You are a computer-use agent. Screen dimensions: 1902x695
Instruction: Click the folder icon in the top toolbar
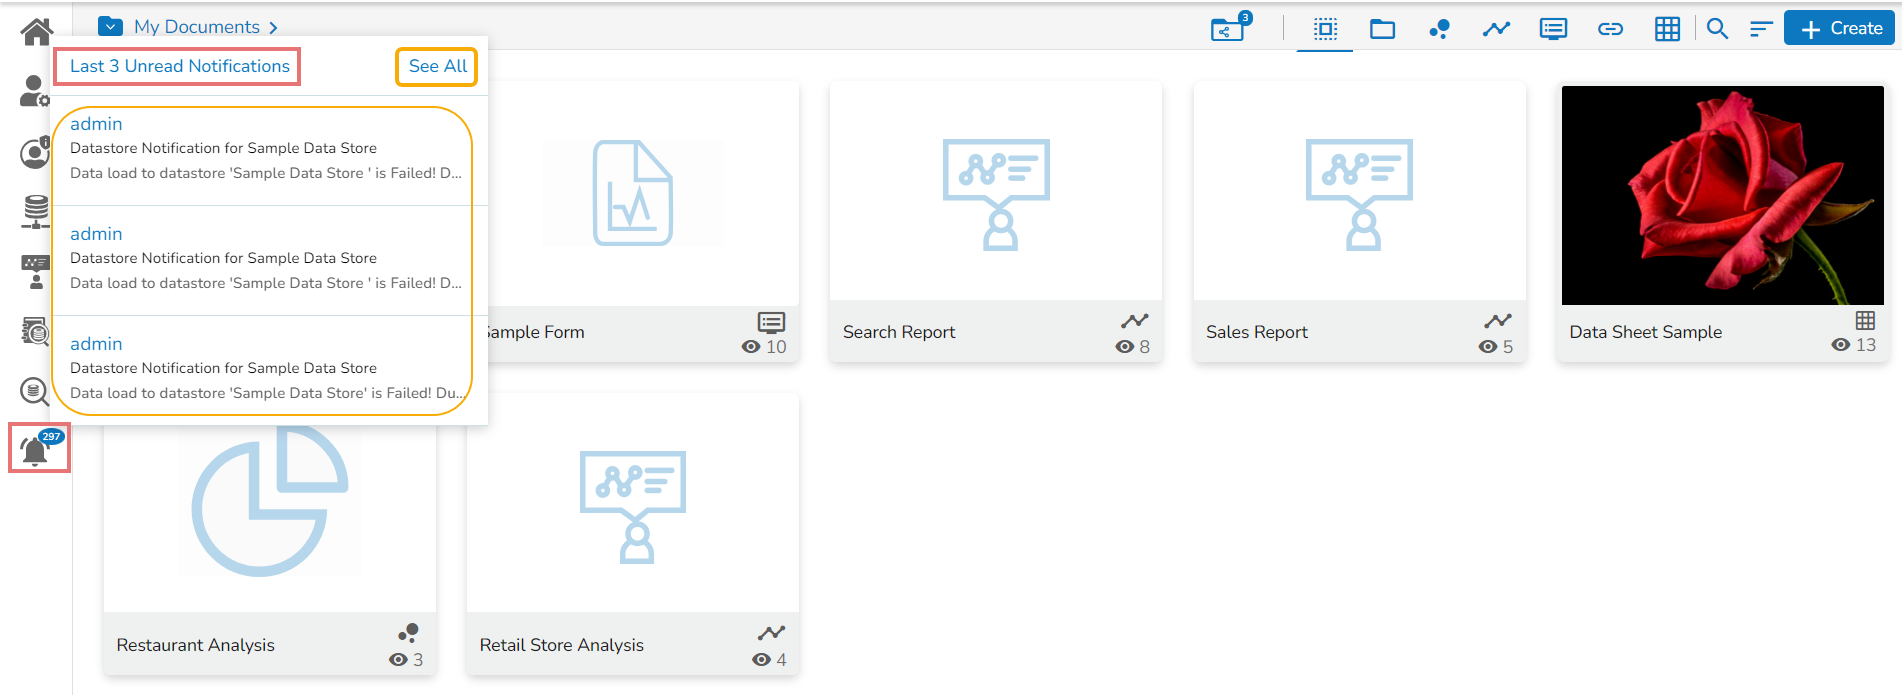[x=1382, y=29]
